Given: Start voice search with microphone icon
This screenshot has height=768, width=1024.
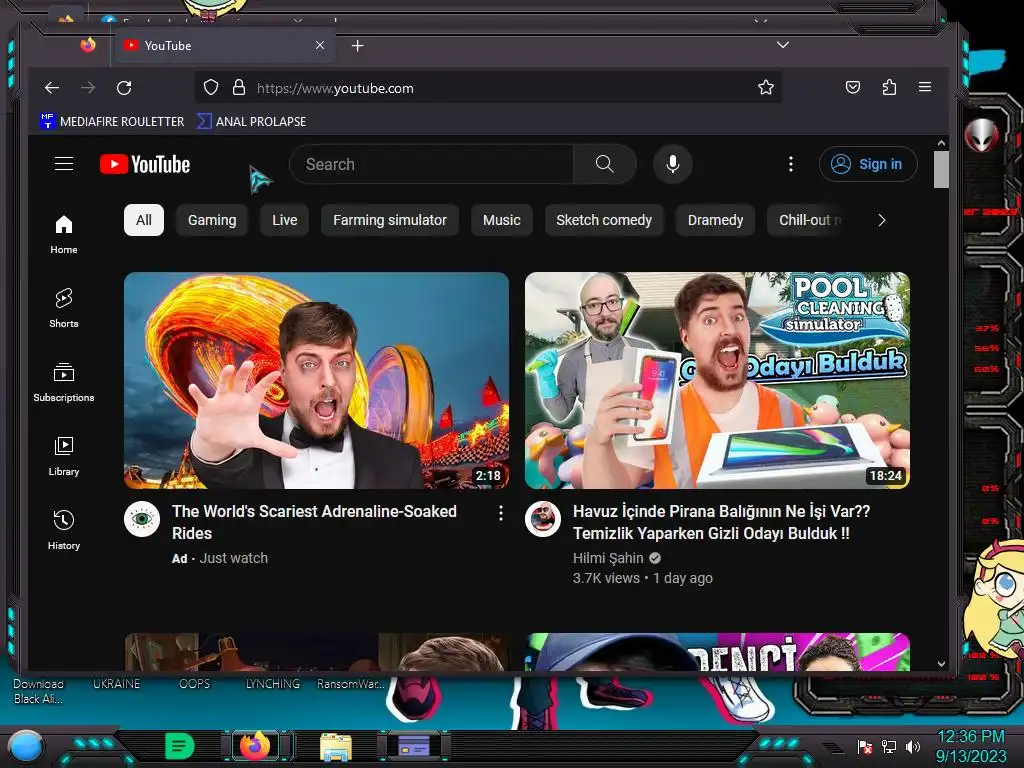Looking at the screenshot, I should [673, 164].
